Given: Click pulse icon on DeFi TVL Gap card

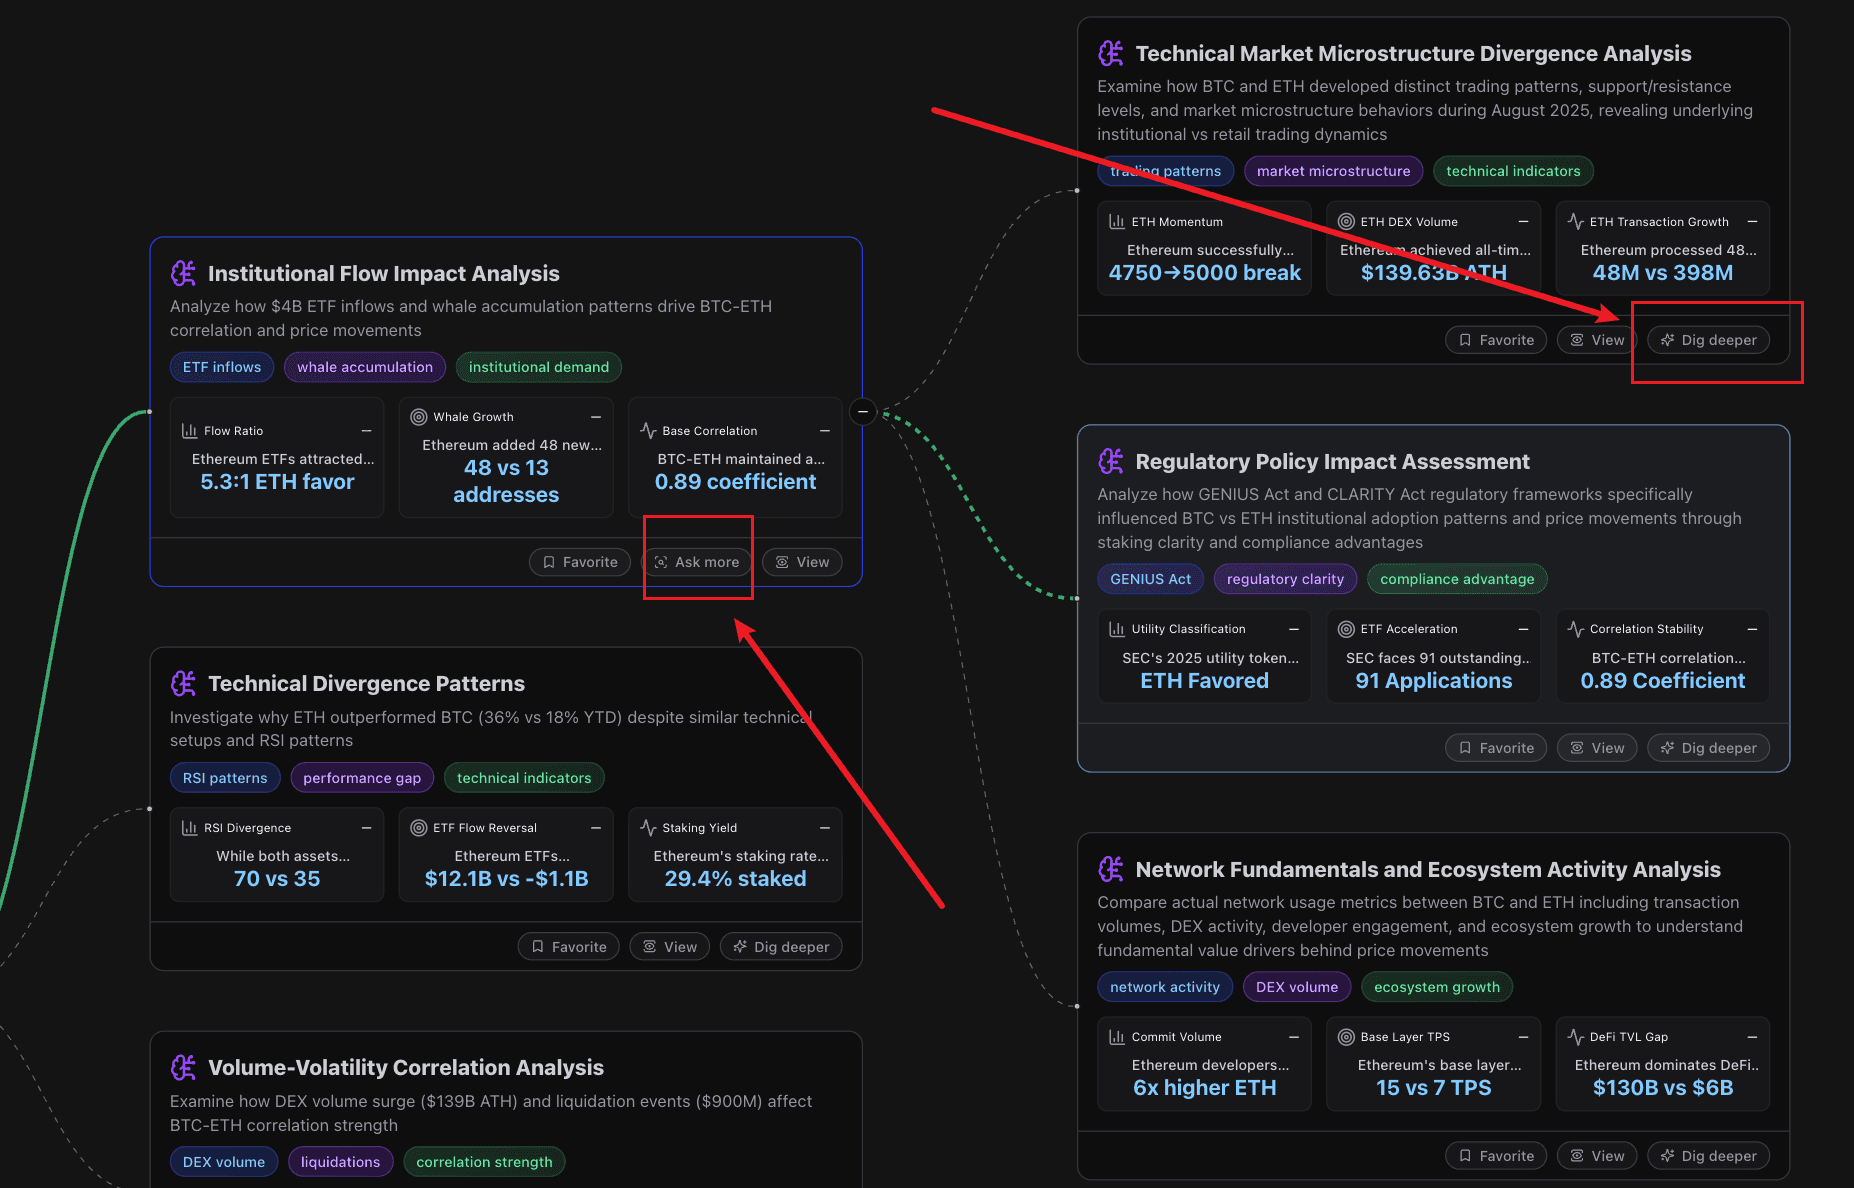Looking at the screenshot, I should tap(1576, 1037).
